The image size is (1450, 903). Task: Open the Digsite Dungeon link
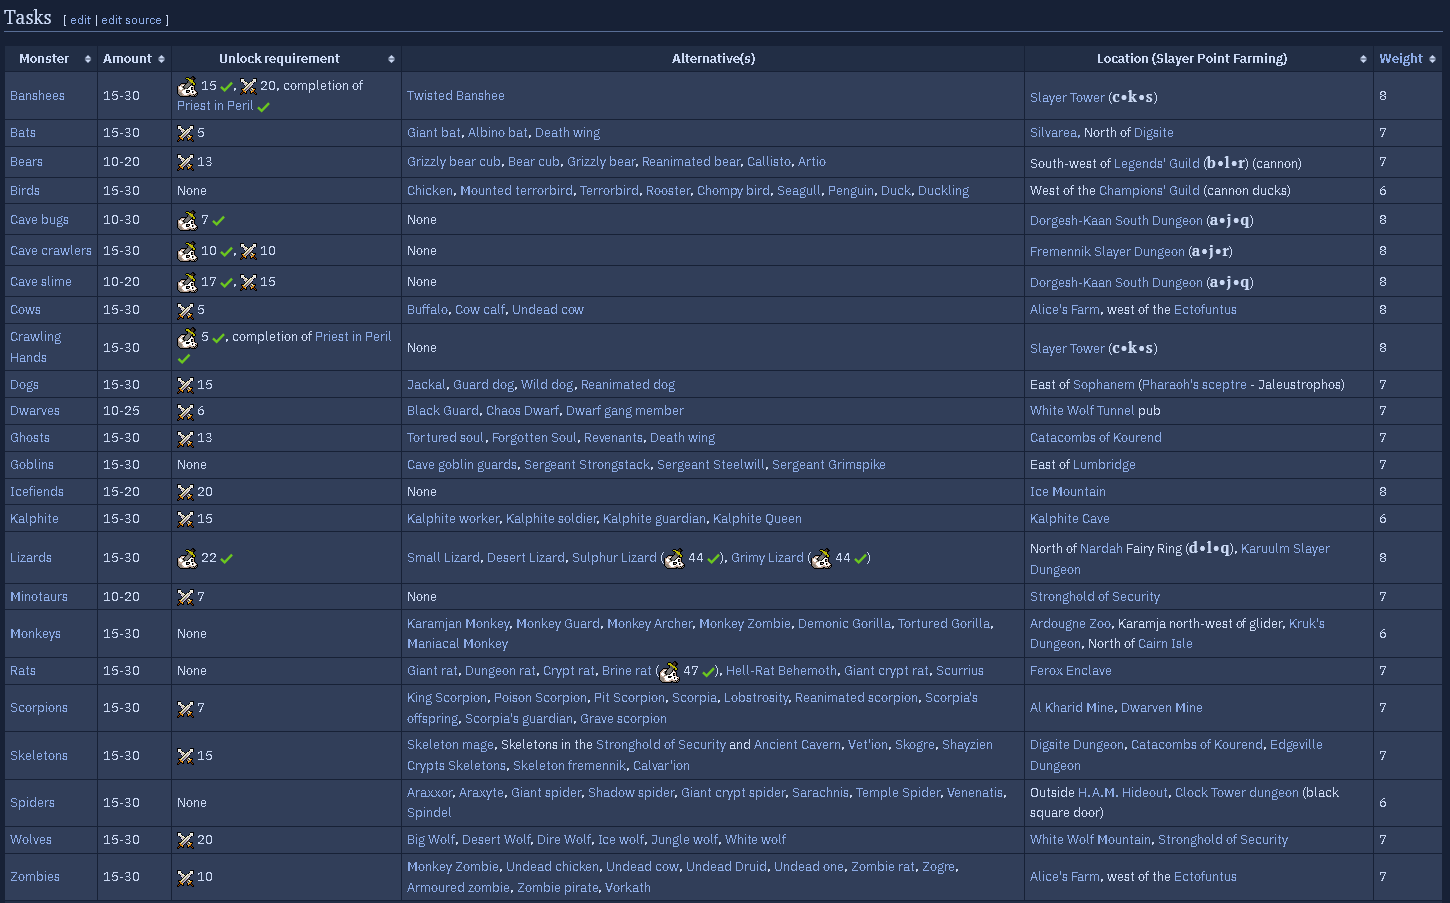point(1077,745)
